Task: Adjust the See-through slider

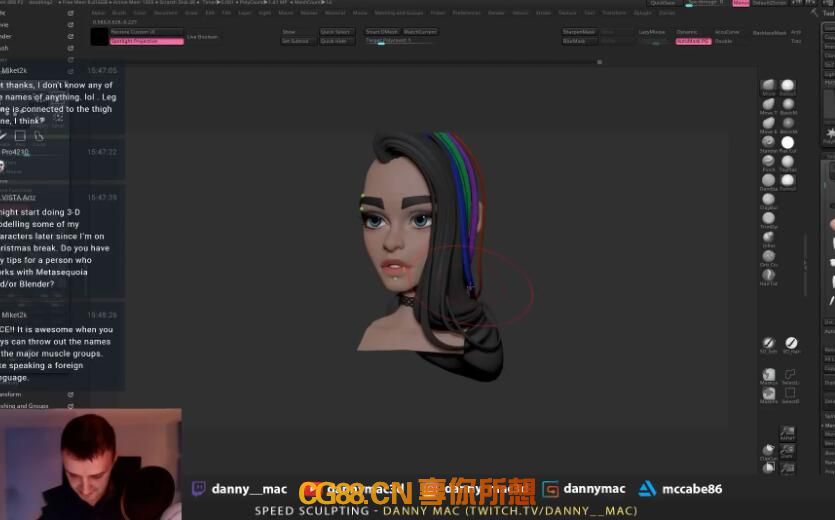Action: pyautogui.click(x=704, y=3)
